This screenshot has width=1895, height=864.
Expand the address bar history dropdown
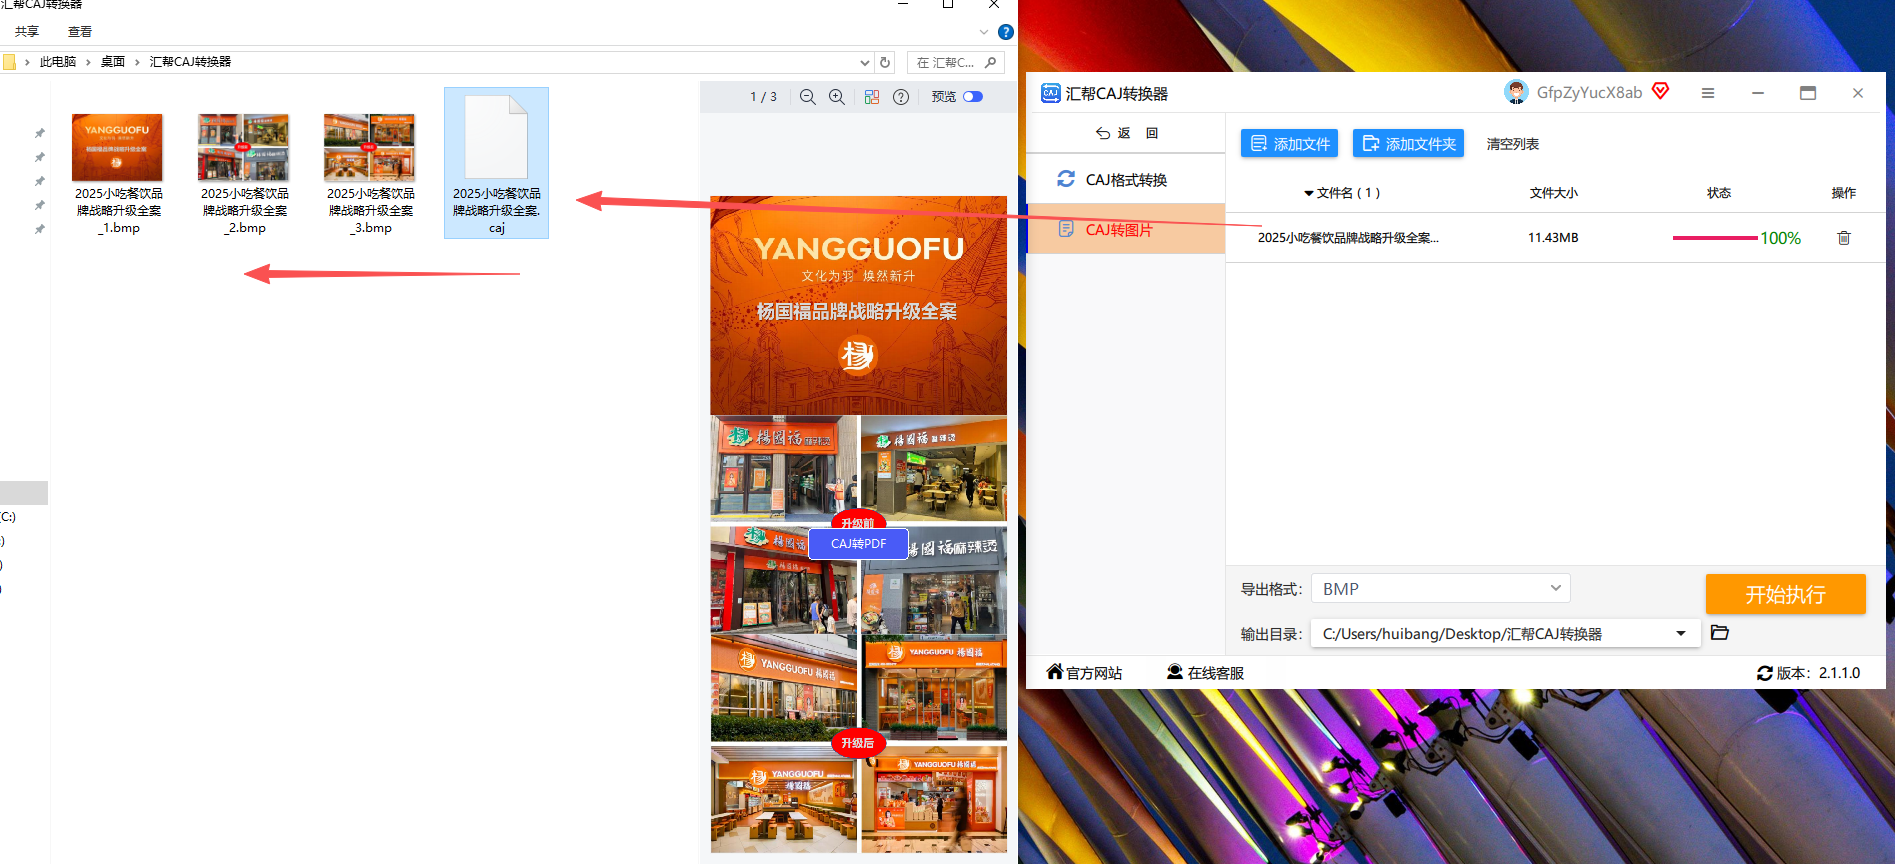point(865,62)
